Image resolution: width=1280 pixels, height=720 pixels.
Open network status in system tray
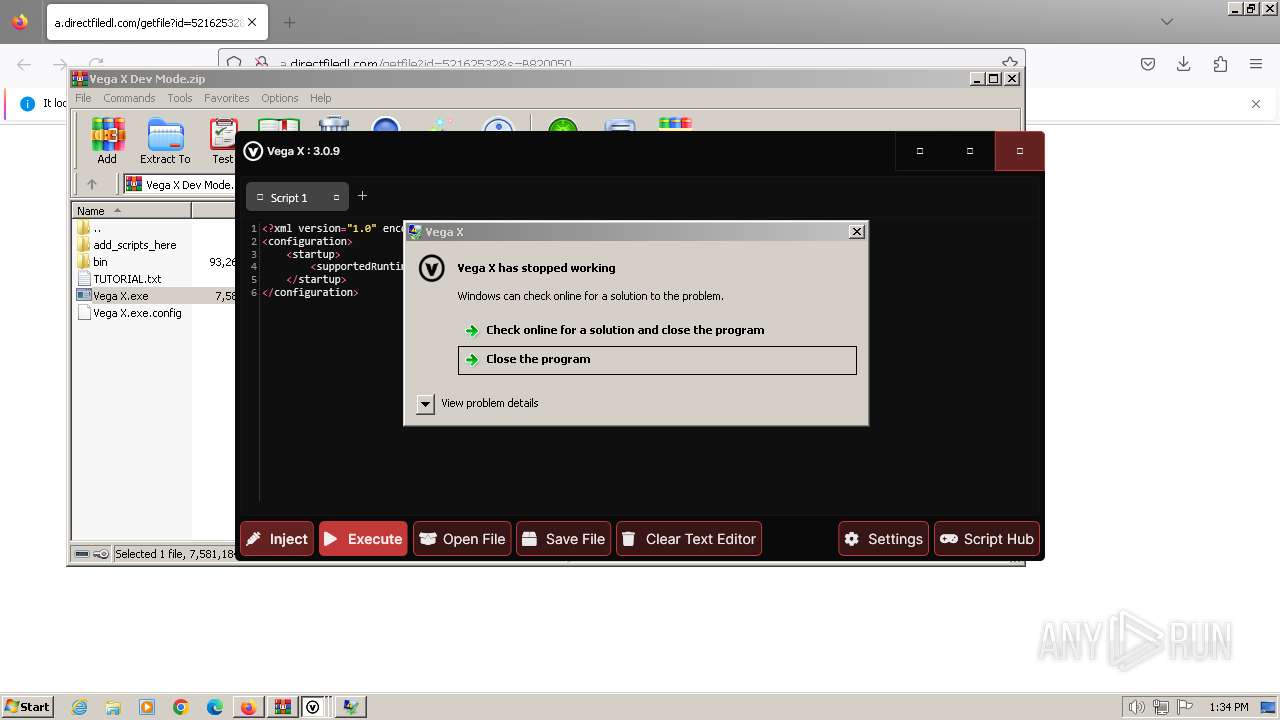tap(1161, 707)
